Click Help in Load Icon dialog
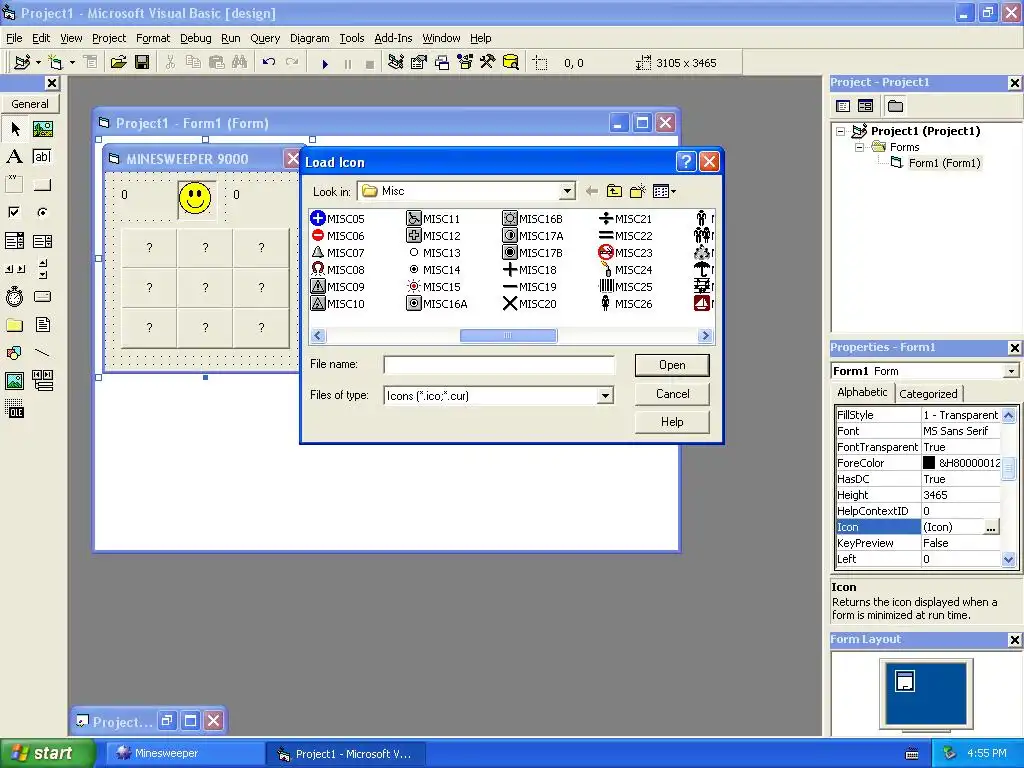This screenshot has width=1024, height=768. point(672,422)
